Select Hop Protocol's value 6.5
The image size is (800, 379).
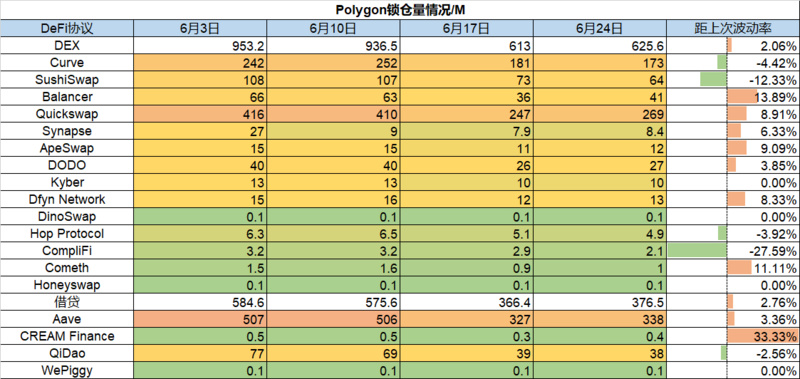[x=333, y=234]
